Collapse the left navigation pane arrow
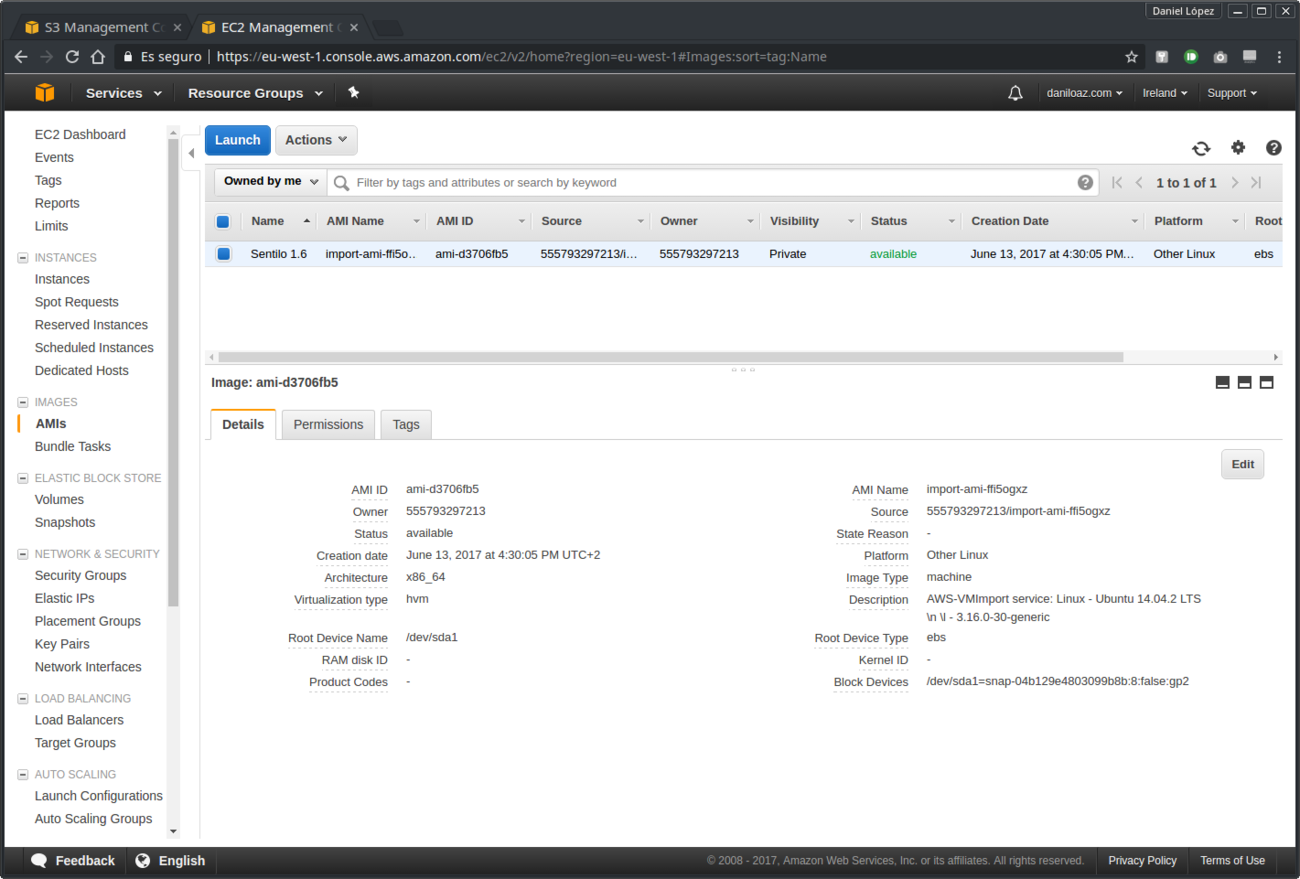This screenshot has height=879, width=1300. point(191,153)
